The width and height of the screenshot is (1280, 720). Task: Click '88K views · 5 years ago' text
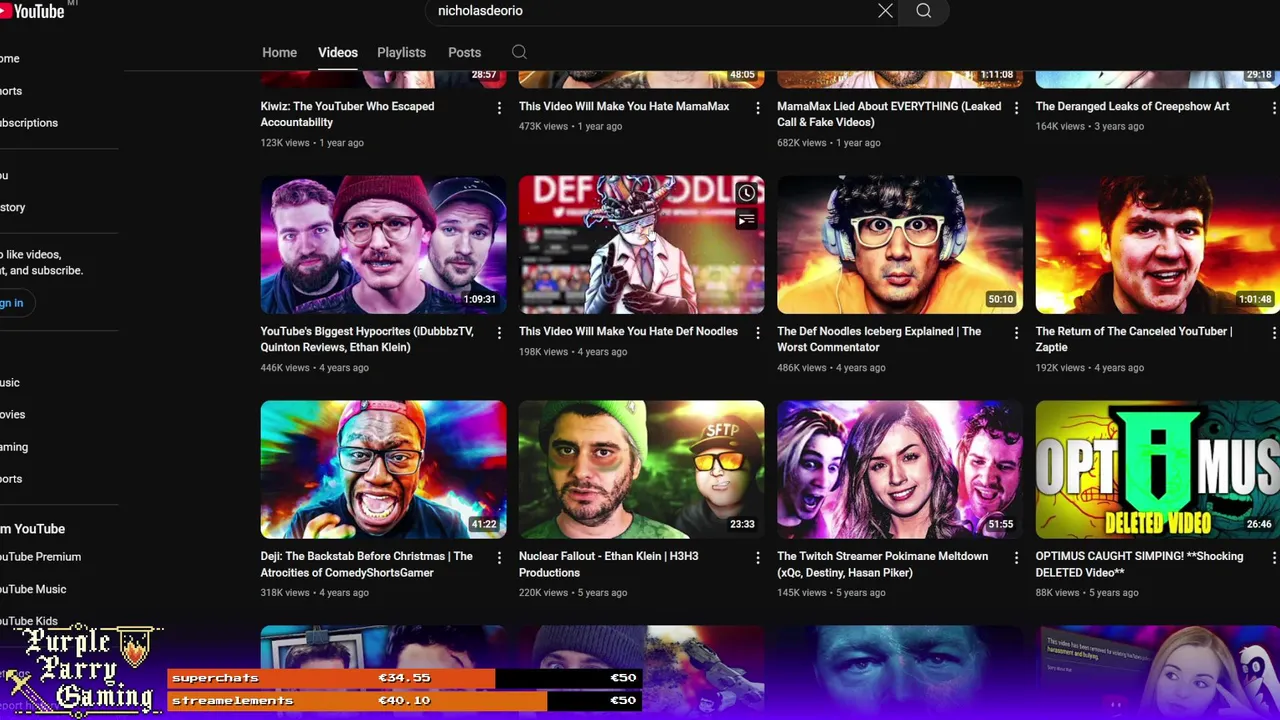pos(1087,593)
